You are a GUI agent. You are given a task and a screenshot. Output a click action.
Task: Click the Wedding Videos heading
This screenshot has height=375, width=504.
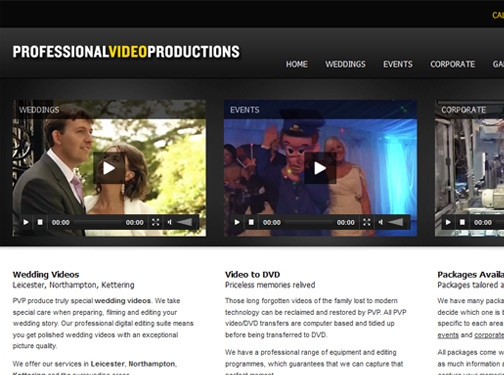coord(46,275)
